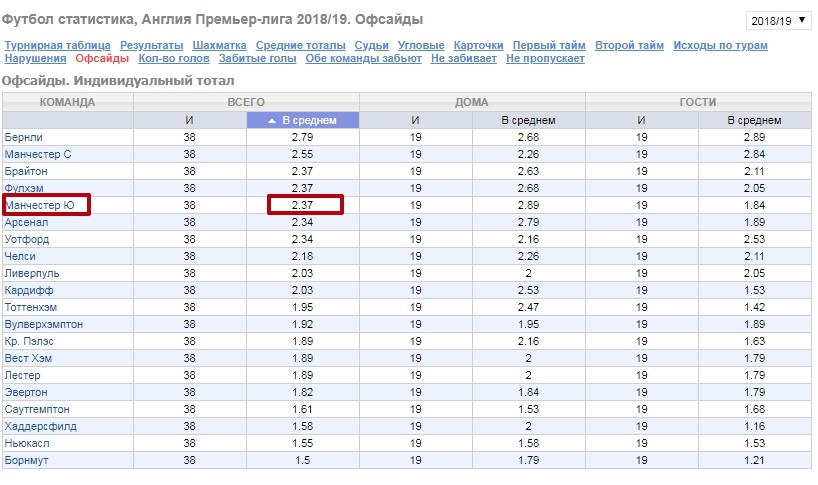Sort by the И column under ГОСТИ

point(641,120)
